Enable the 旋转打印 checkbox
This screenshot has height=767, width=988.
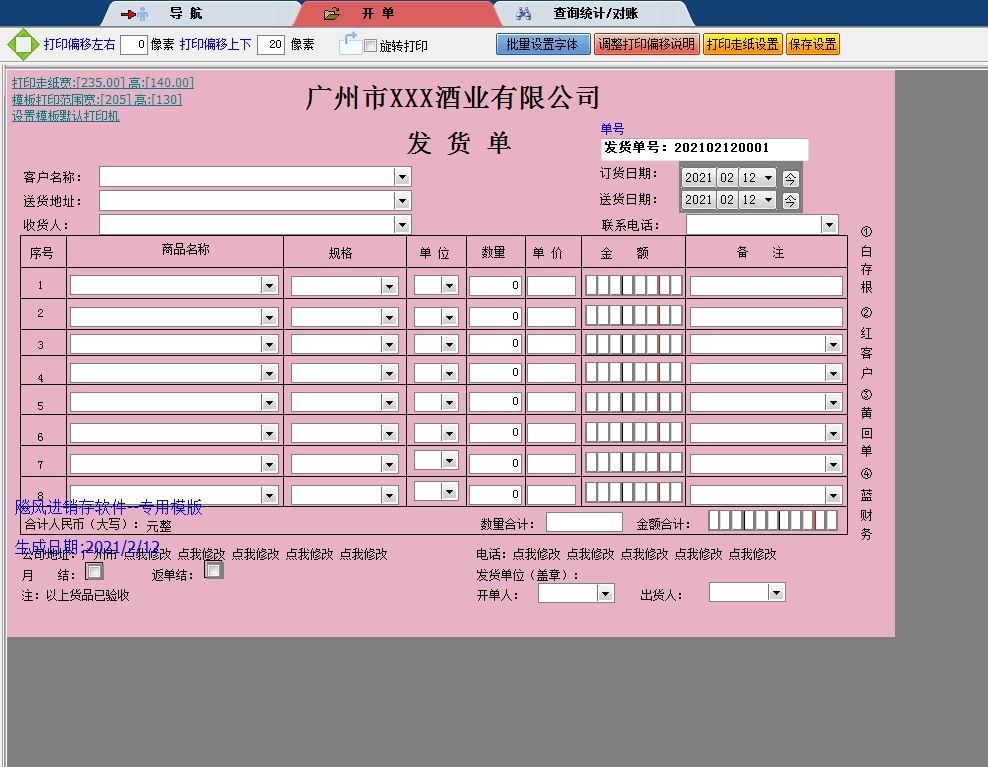point(371,46)
